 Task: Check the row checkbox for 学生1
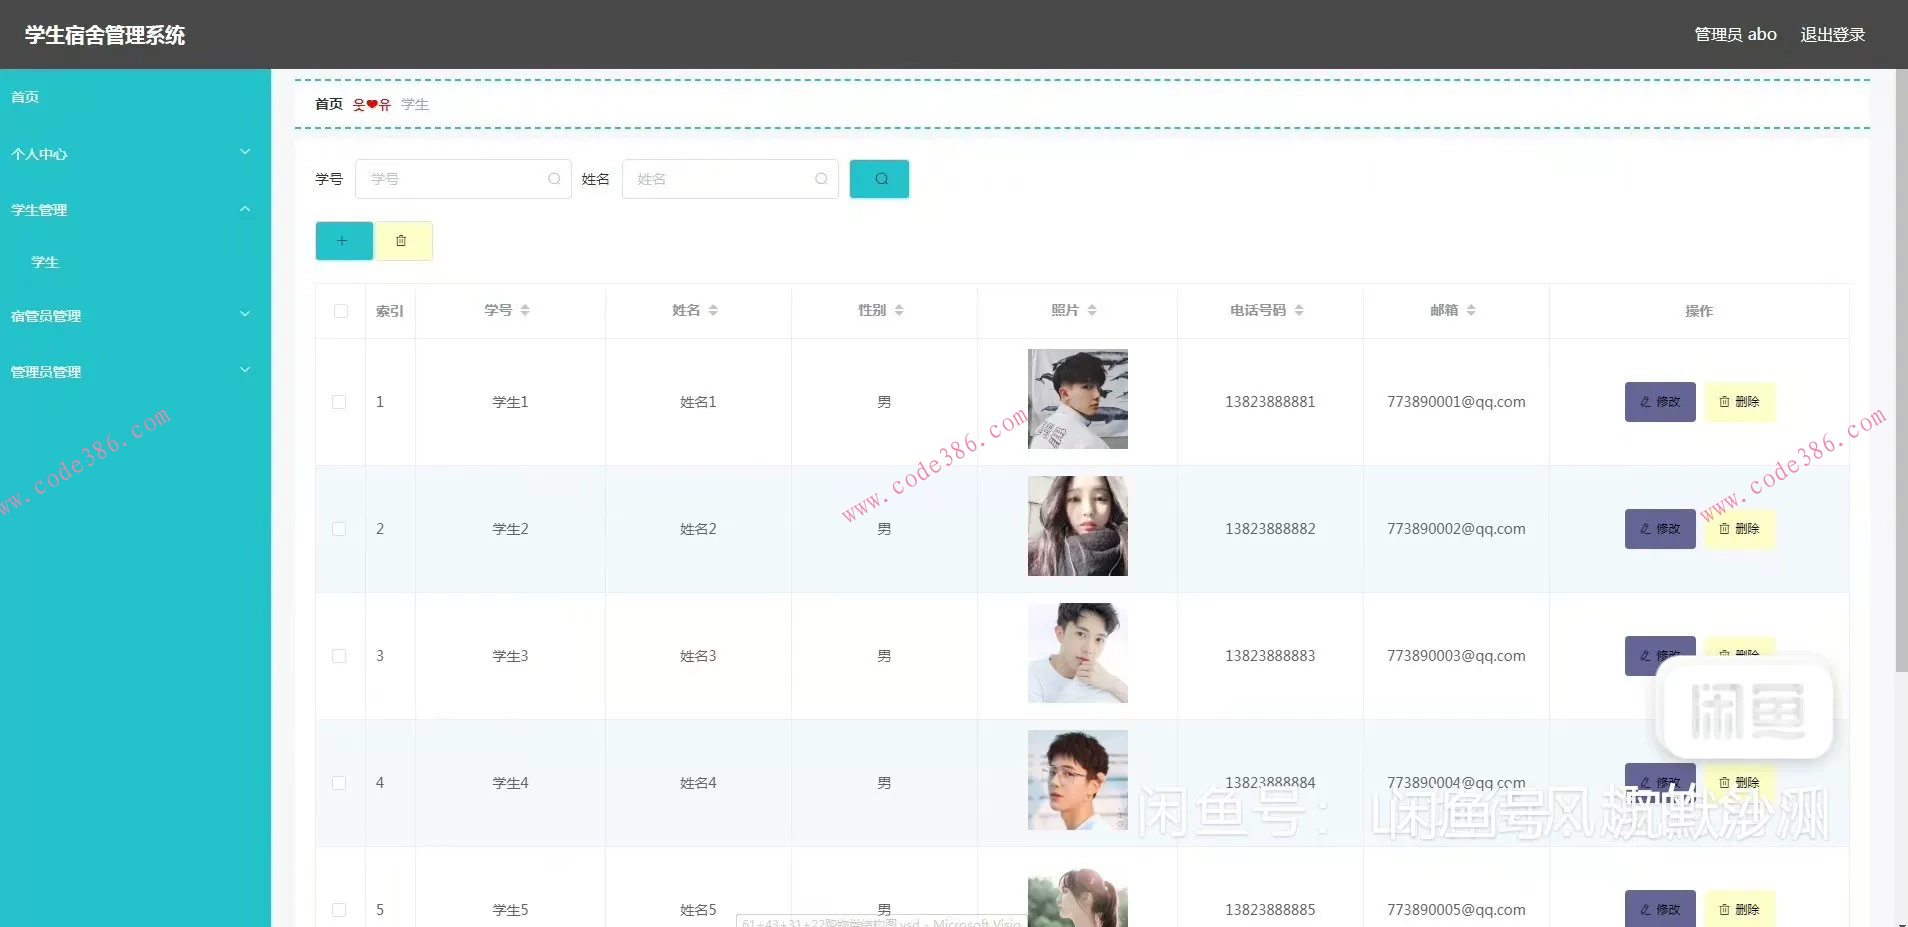pyautogui.click(x=339, y=402)
